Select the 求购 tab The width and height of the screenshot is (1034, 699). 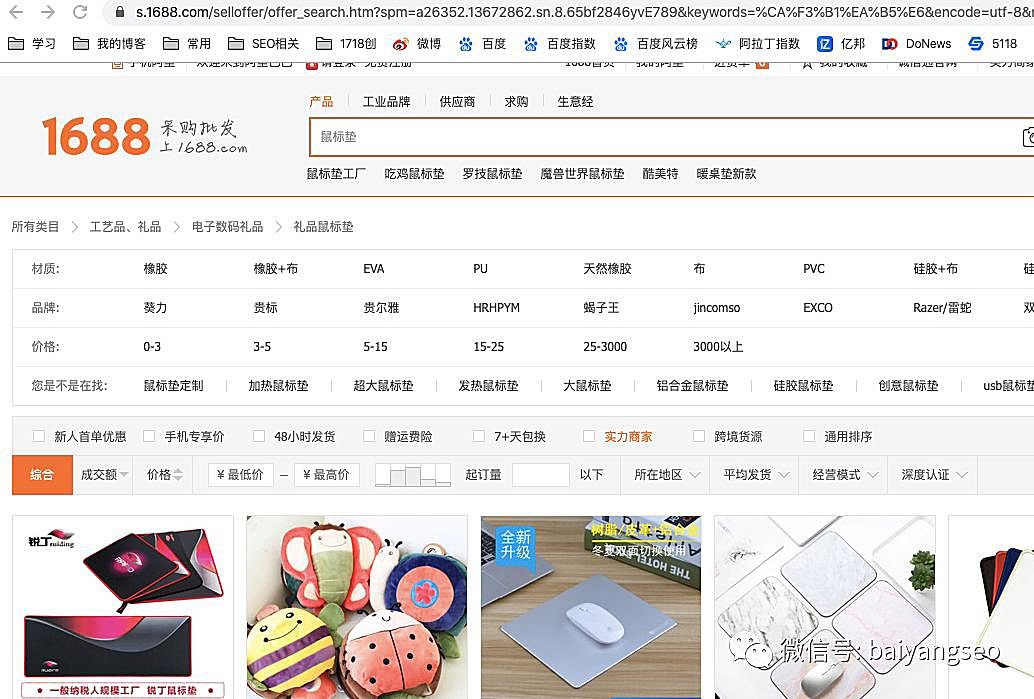coord(516,101)
